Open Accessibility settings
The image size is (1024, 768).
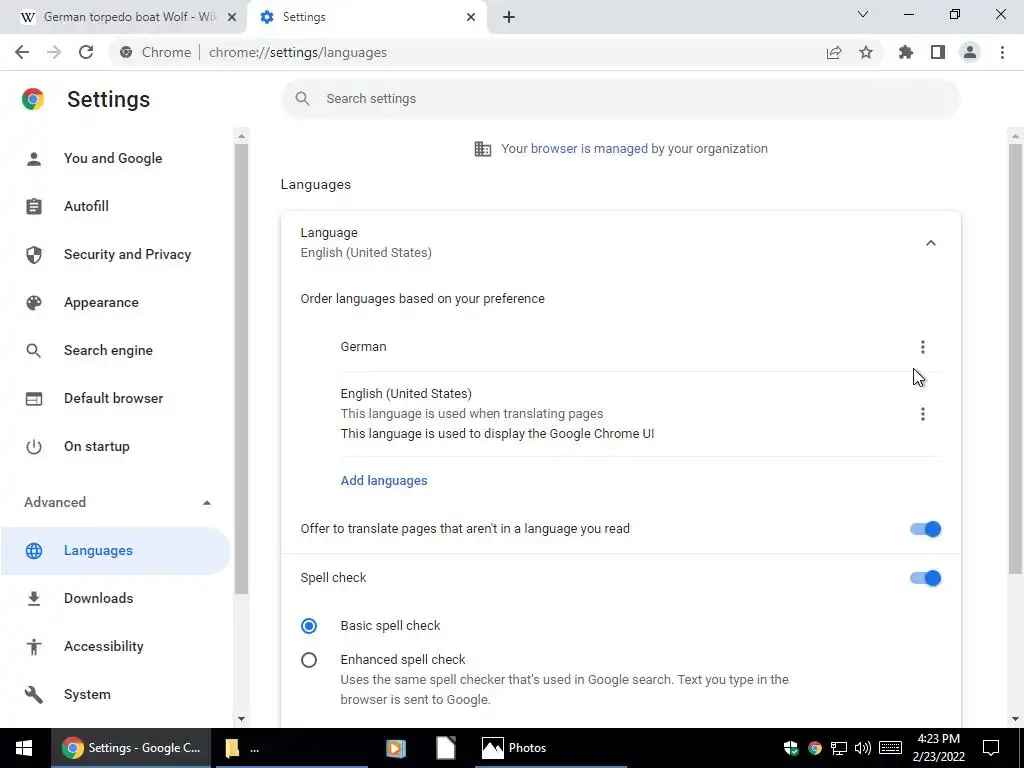tap(104, 647)
